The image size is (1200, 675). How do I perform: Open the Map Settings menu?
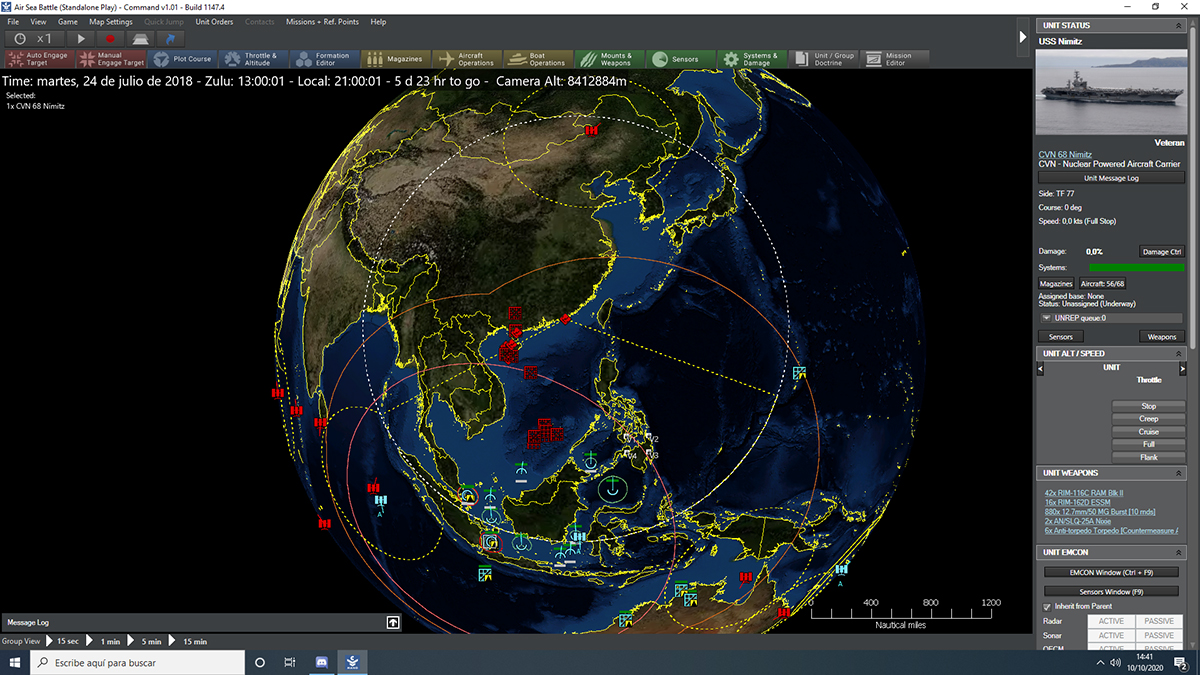click(111, 21)
